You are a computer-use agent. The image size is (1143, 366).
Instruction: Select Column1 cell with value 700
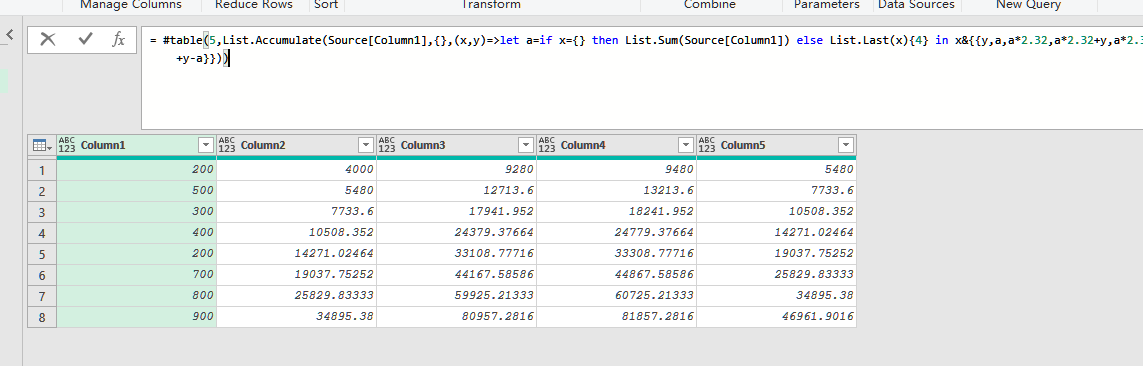click(136, 276)
